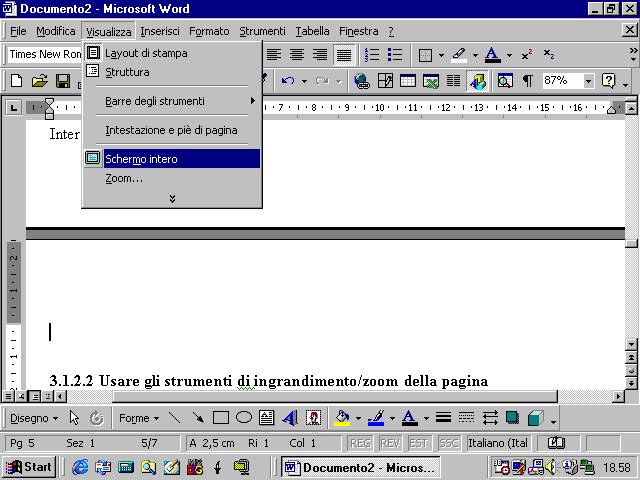
Task: Select the Line drawing tool
Action: pyautogui.click(x=175, y=418)
